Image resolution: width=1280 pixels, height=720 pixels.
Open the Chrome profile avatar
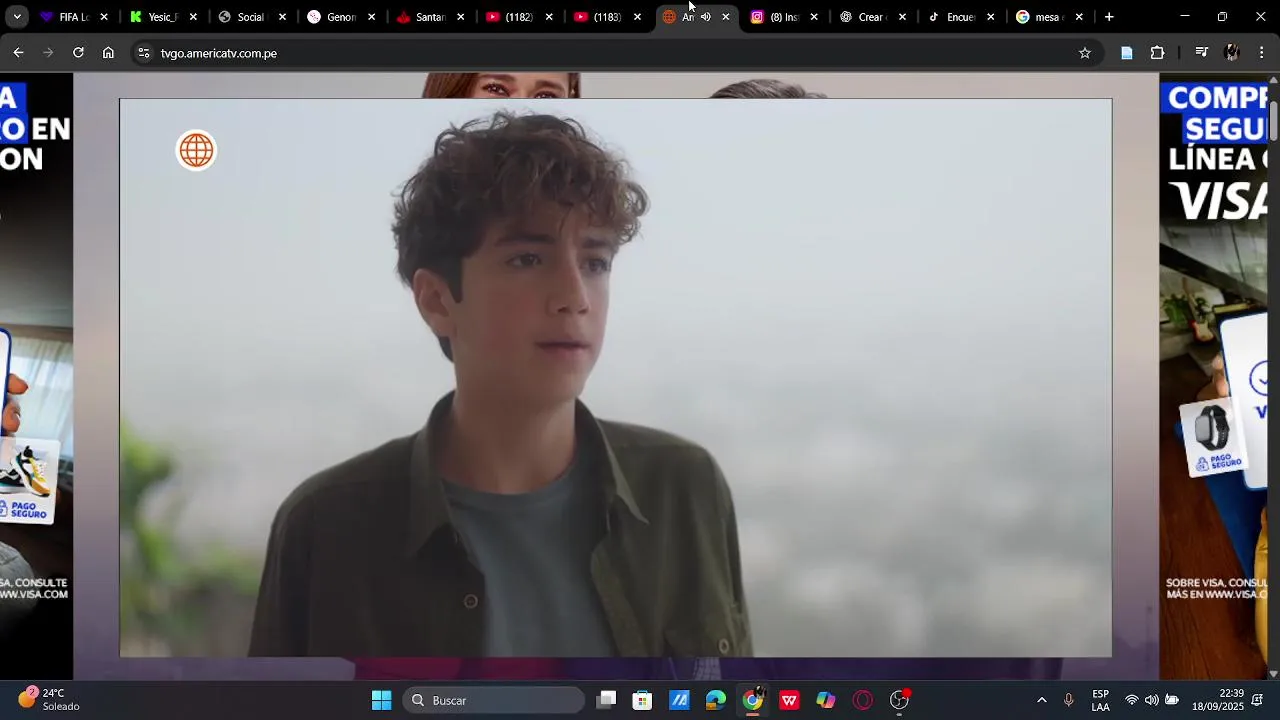pos(1232,53)
